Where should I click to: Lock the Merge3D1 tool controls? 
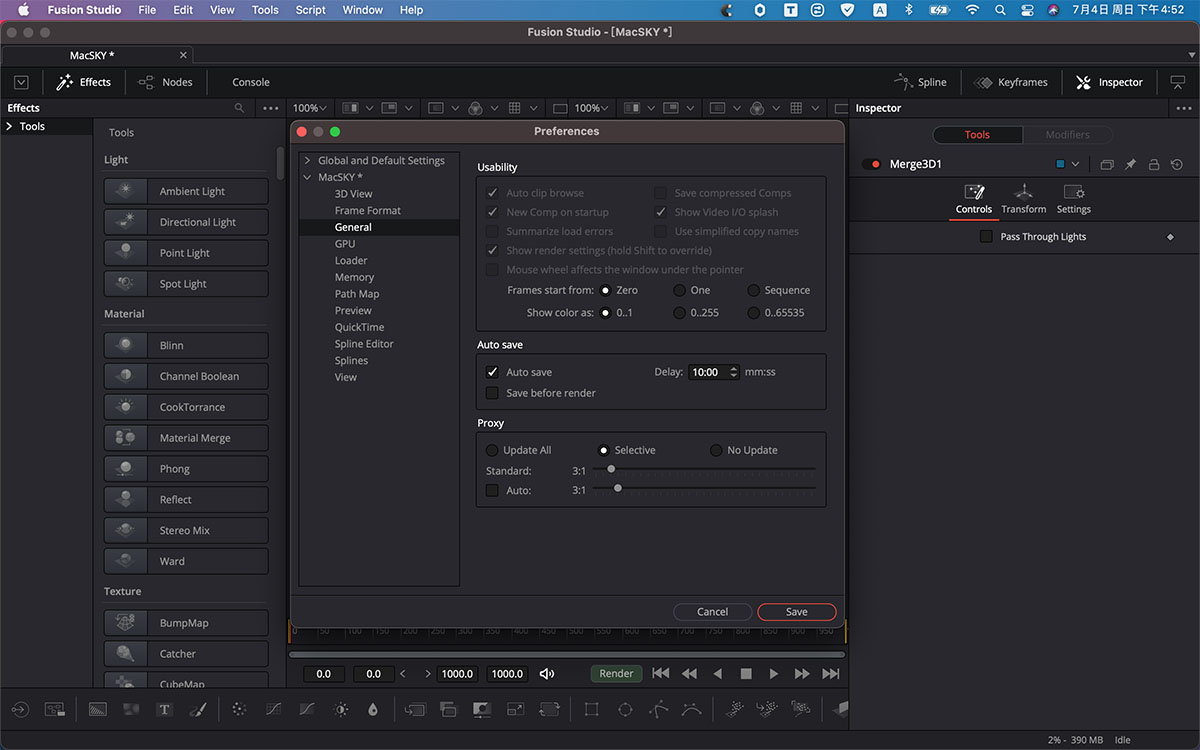click(x=1154, y=164)
